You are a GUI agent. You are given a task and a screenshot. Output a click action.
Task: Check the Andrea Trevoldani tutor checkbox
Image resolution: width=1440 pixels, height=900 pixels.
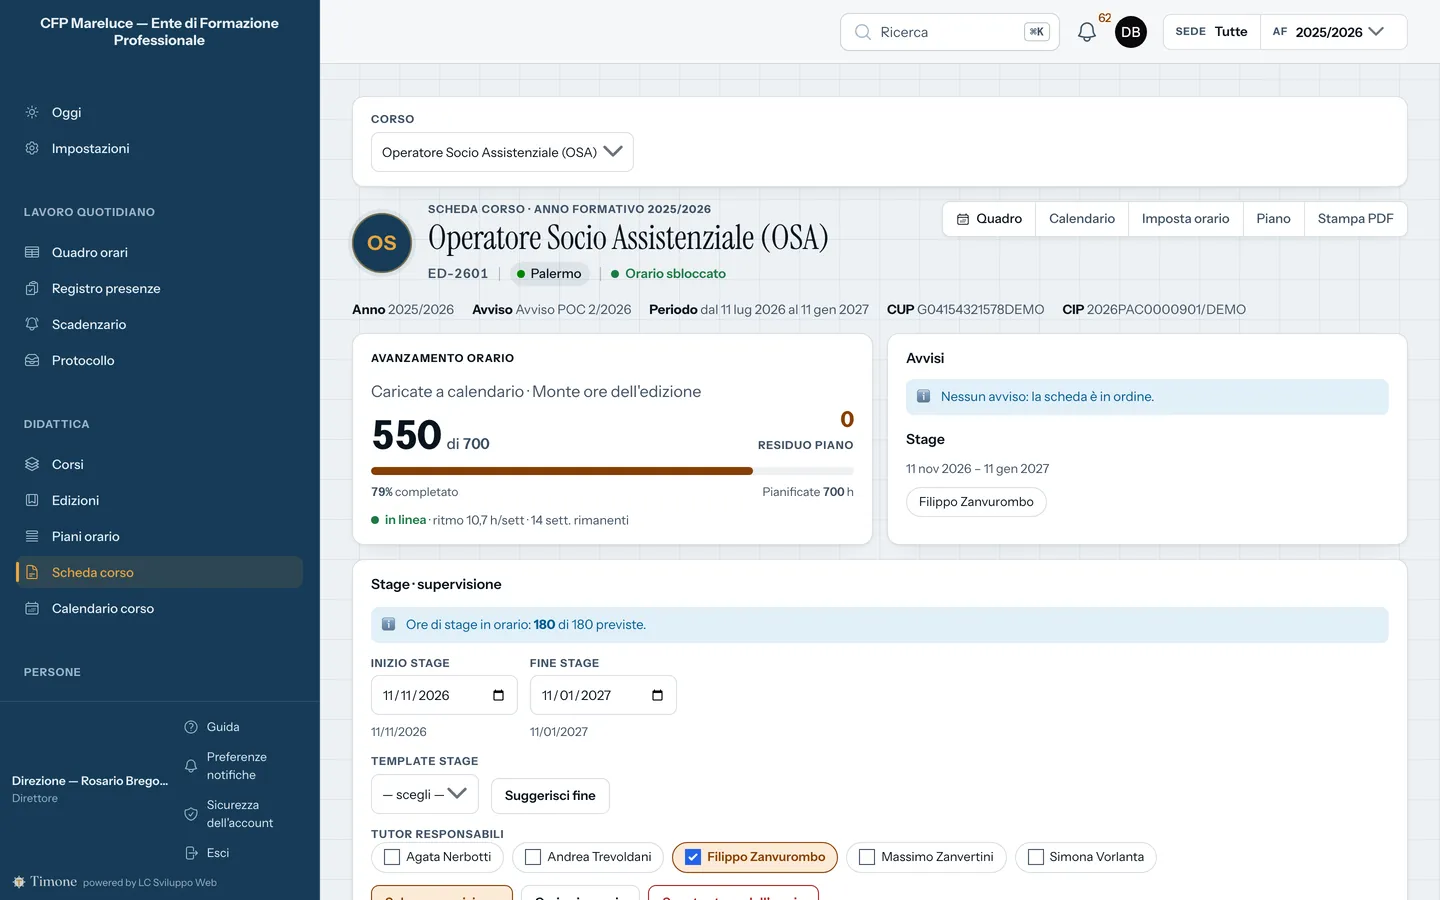coord(533,857)
